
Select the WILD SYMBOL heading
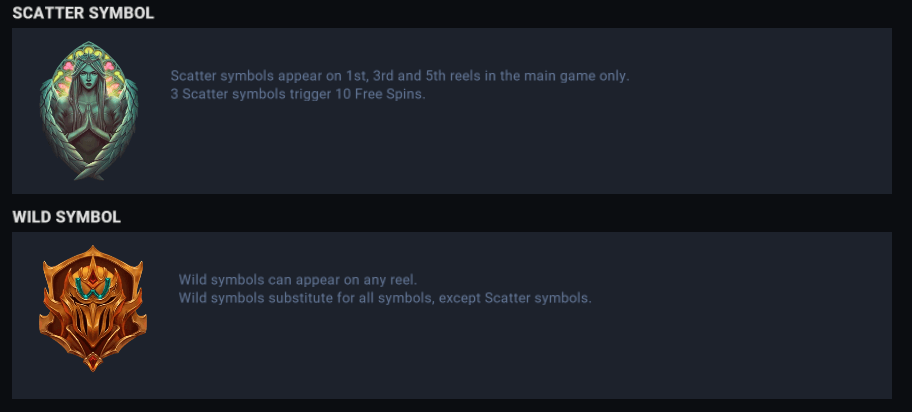(66, 216)
